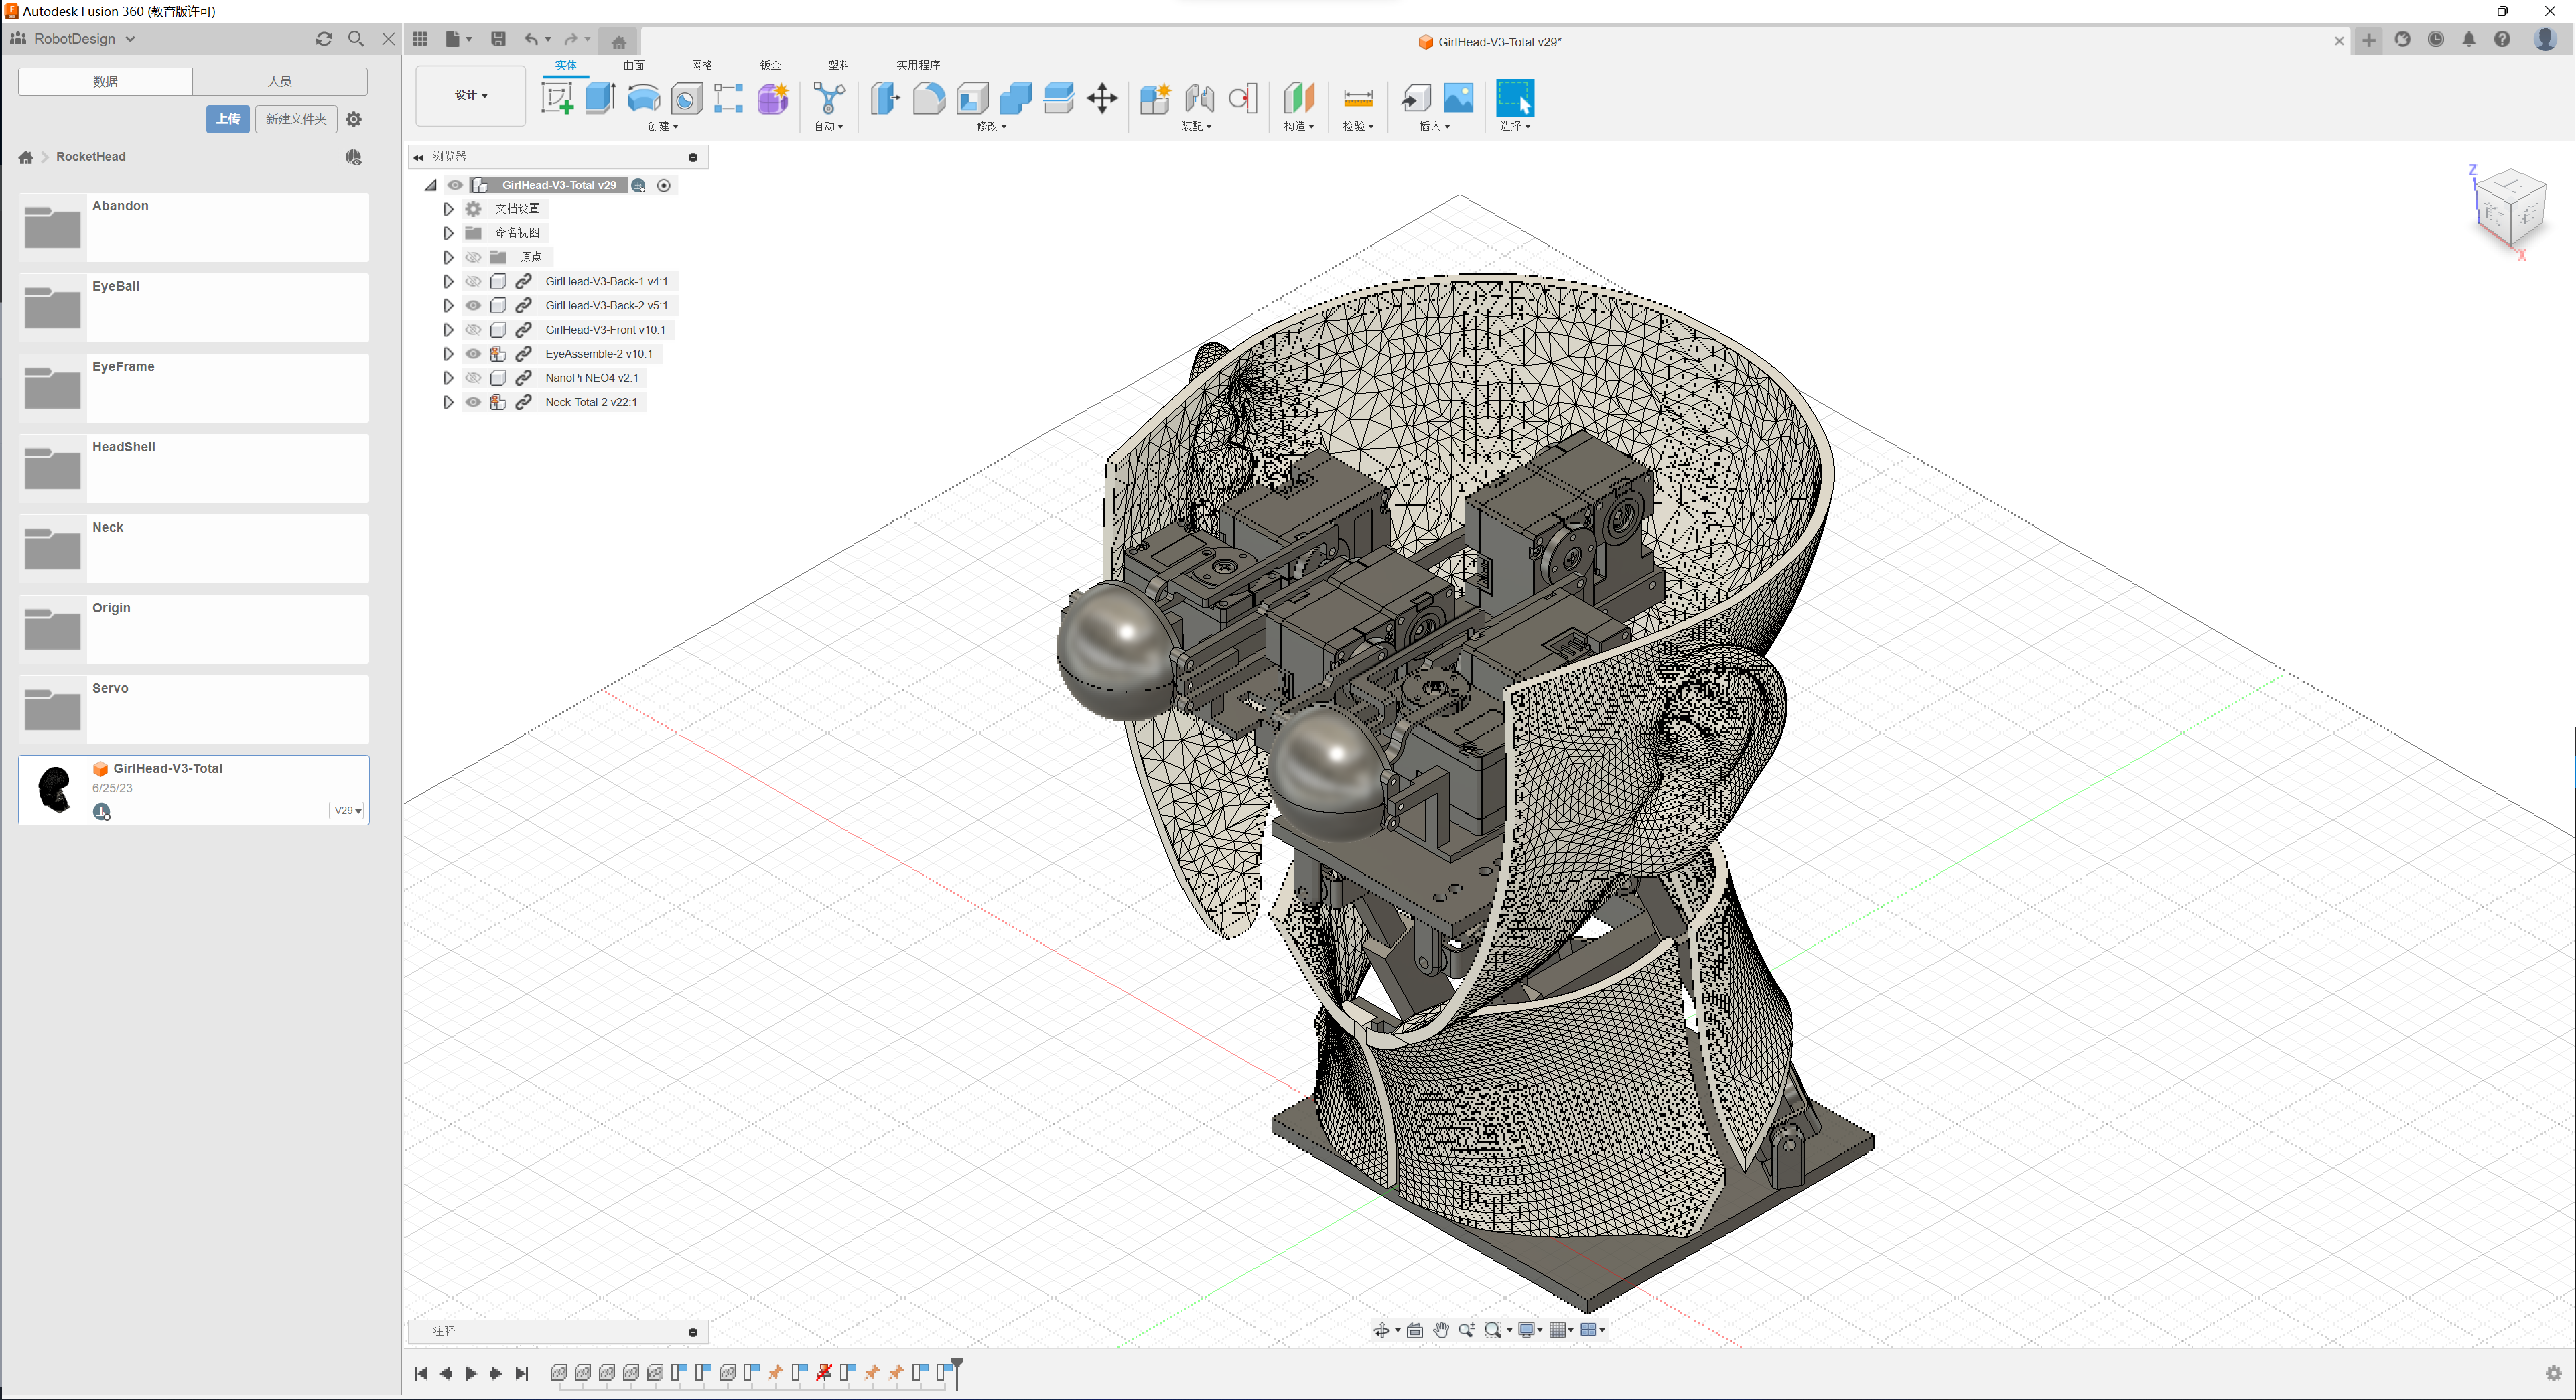
Task: Toggle visibility of GirlHead-V3-Back-2 v5:1
Action: 473,305
